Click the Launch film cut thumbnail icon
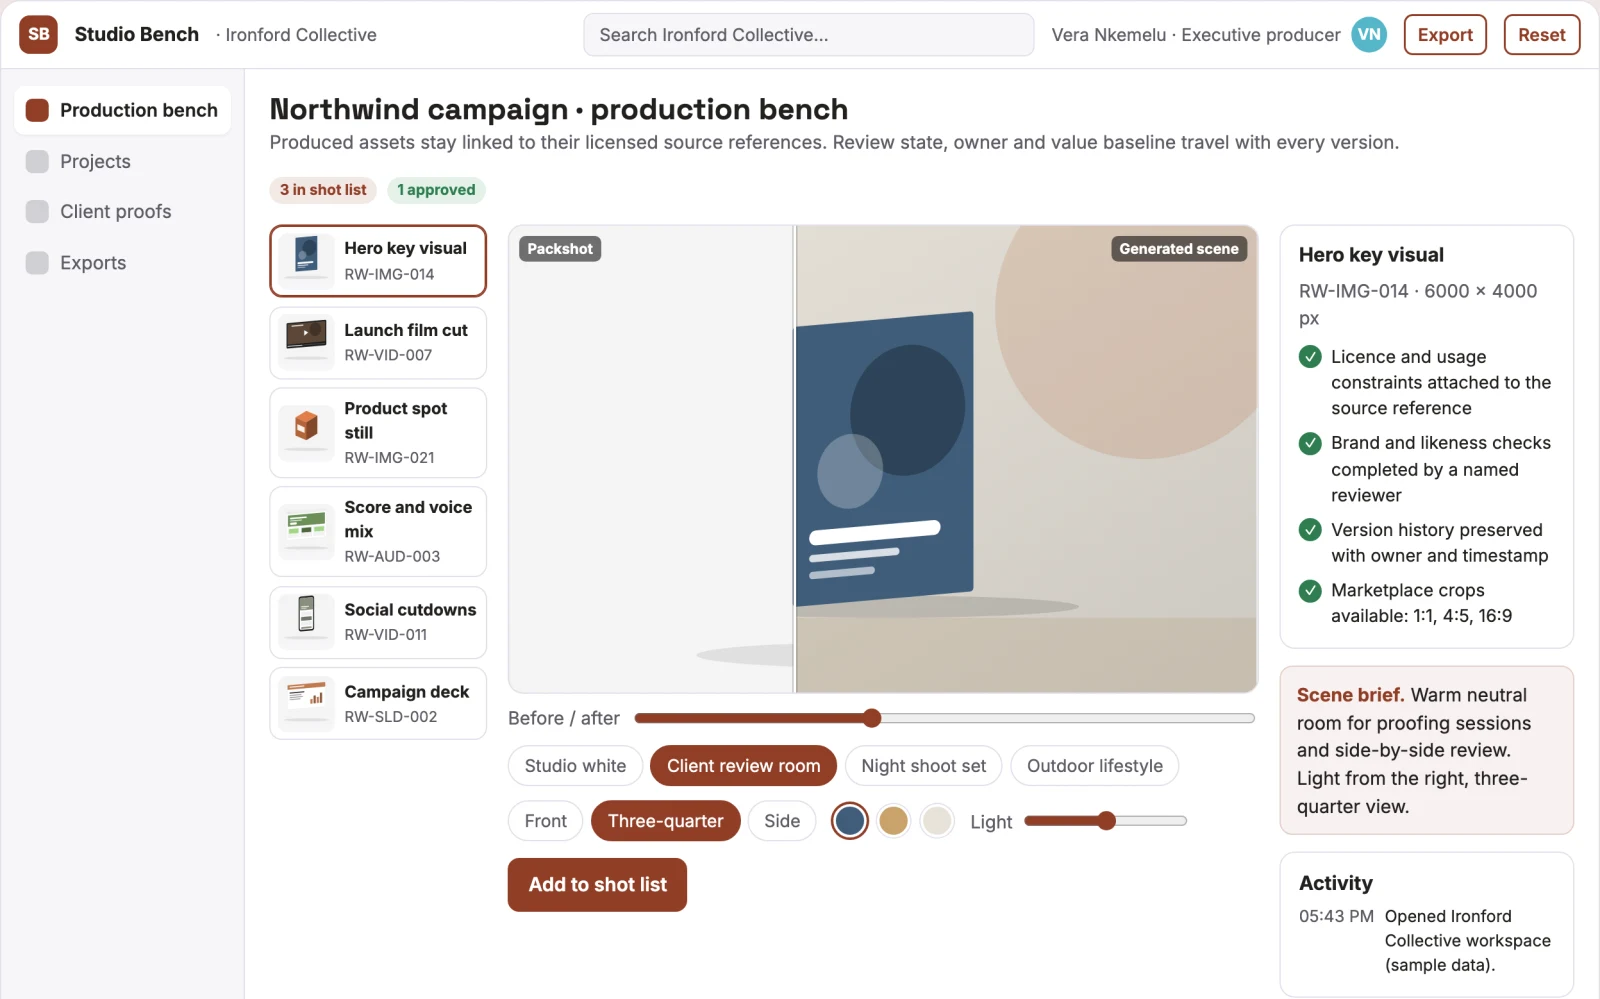The width and height of the screenshot is (1600, 999). tap(306, 342)
